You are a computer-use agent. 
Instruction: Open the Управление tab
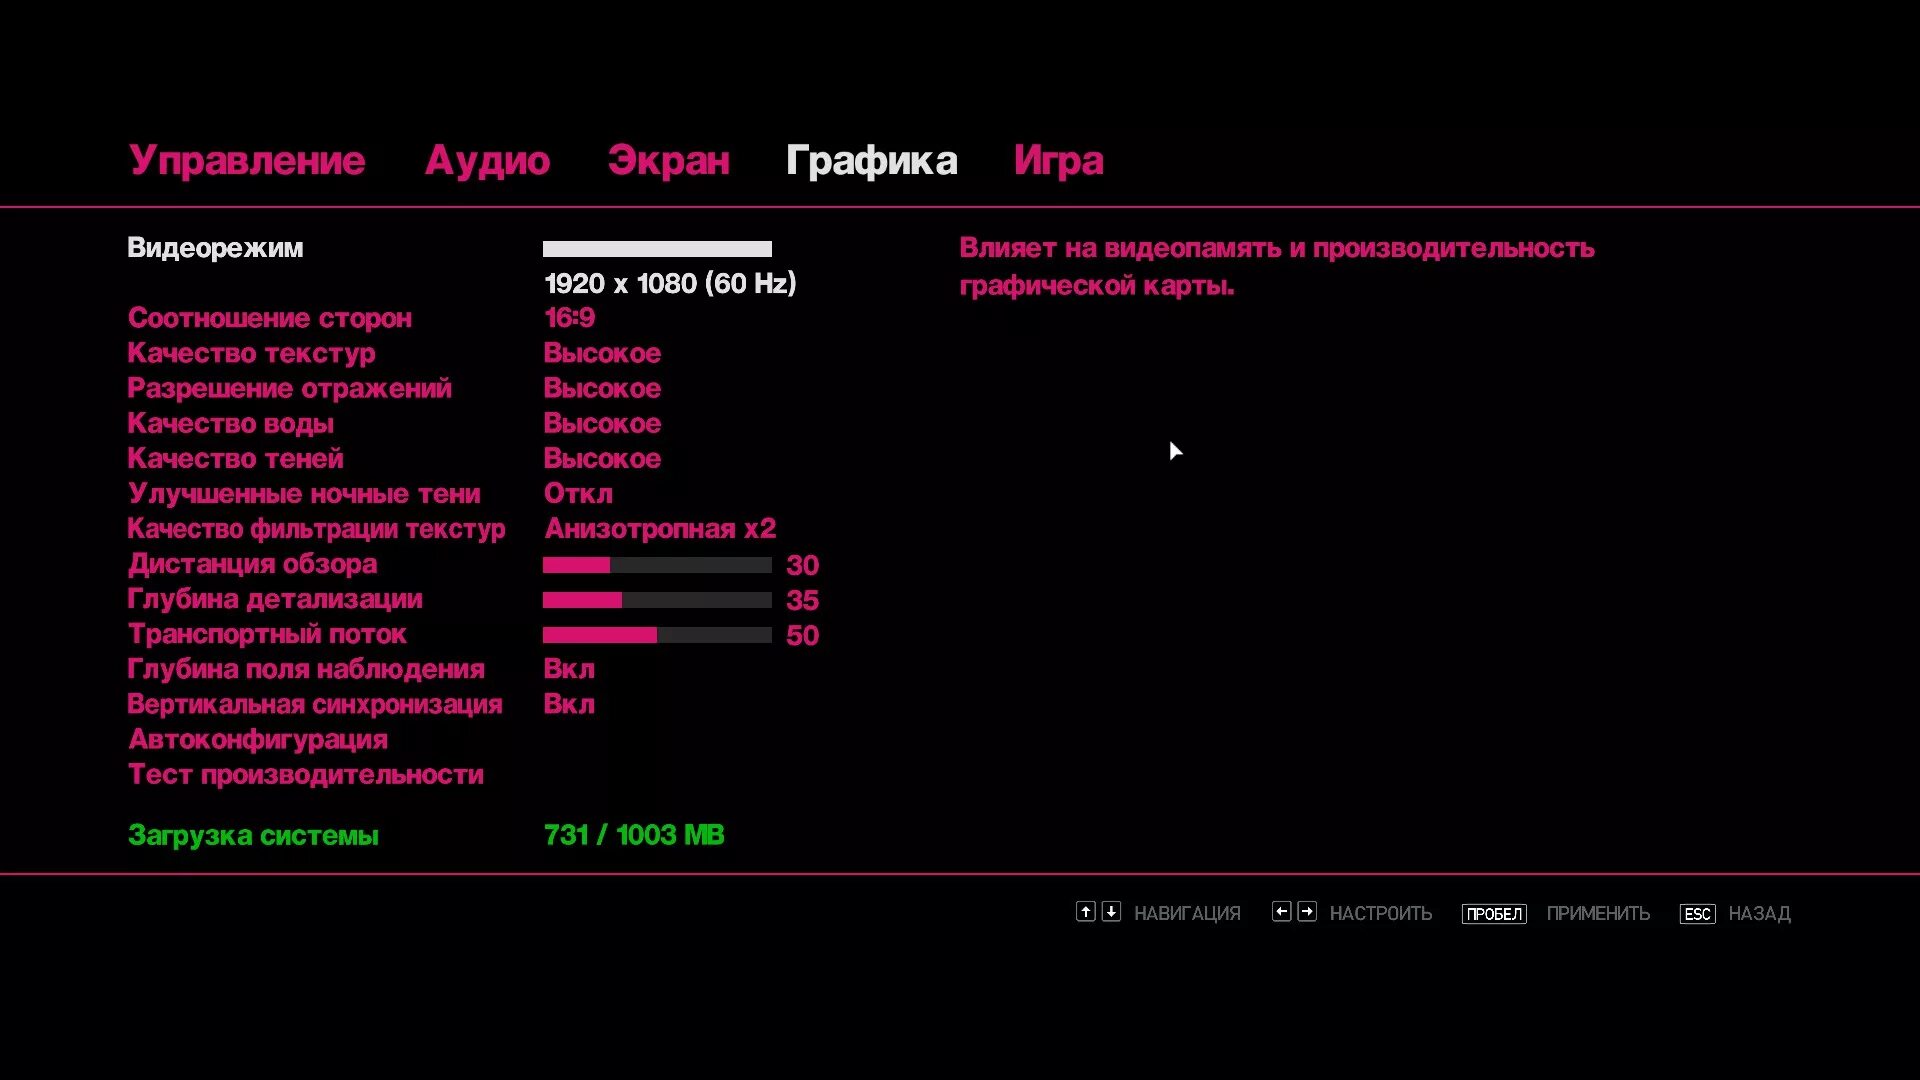coord(247,161)
